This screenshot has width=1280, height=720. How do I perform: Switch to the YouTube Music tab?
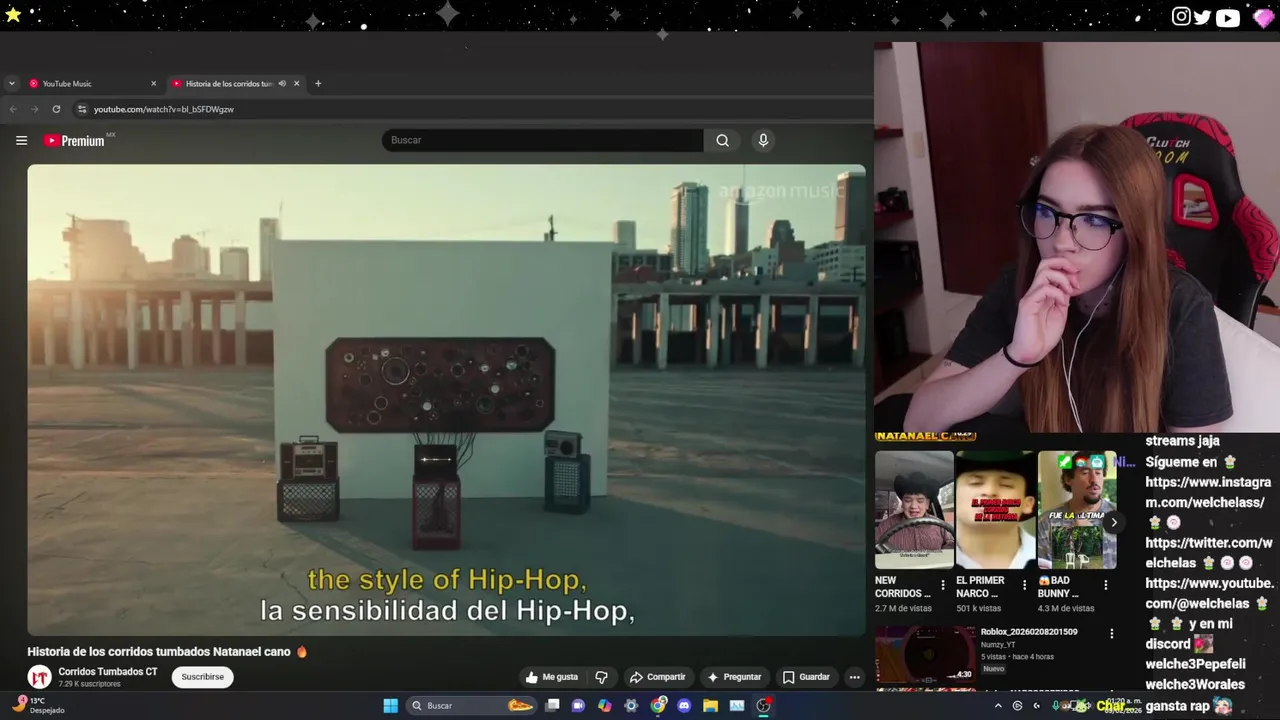[x=91, y=83]
